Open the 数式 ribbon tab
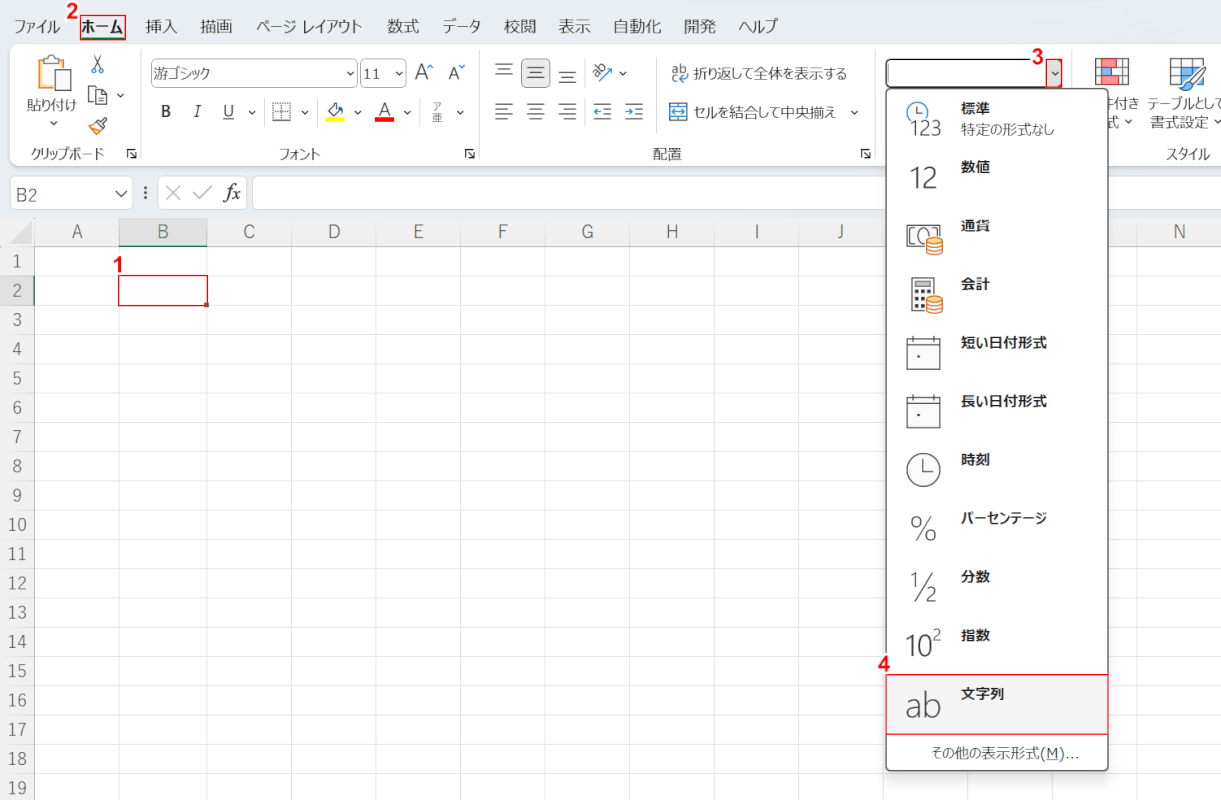 pyautogui.click(x=403, y=27)
